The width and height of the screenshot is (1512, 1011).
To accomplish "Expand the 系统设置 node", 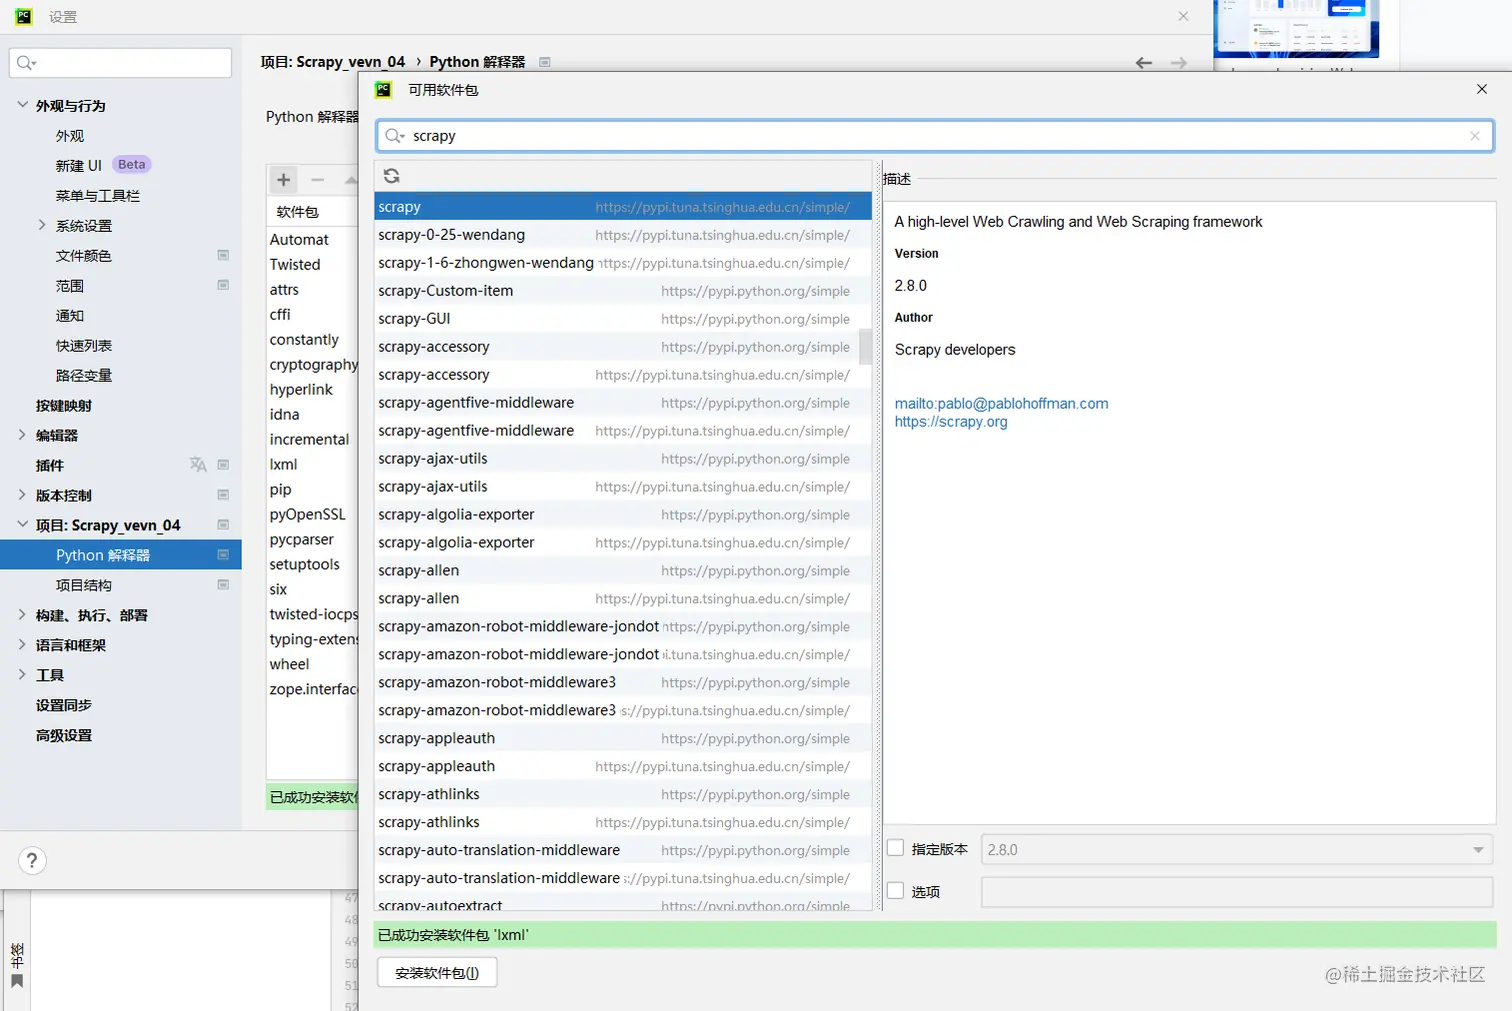I will coord(42,225).
